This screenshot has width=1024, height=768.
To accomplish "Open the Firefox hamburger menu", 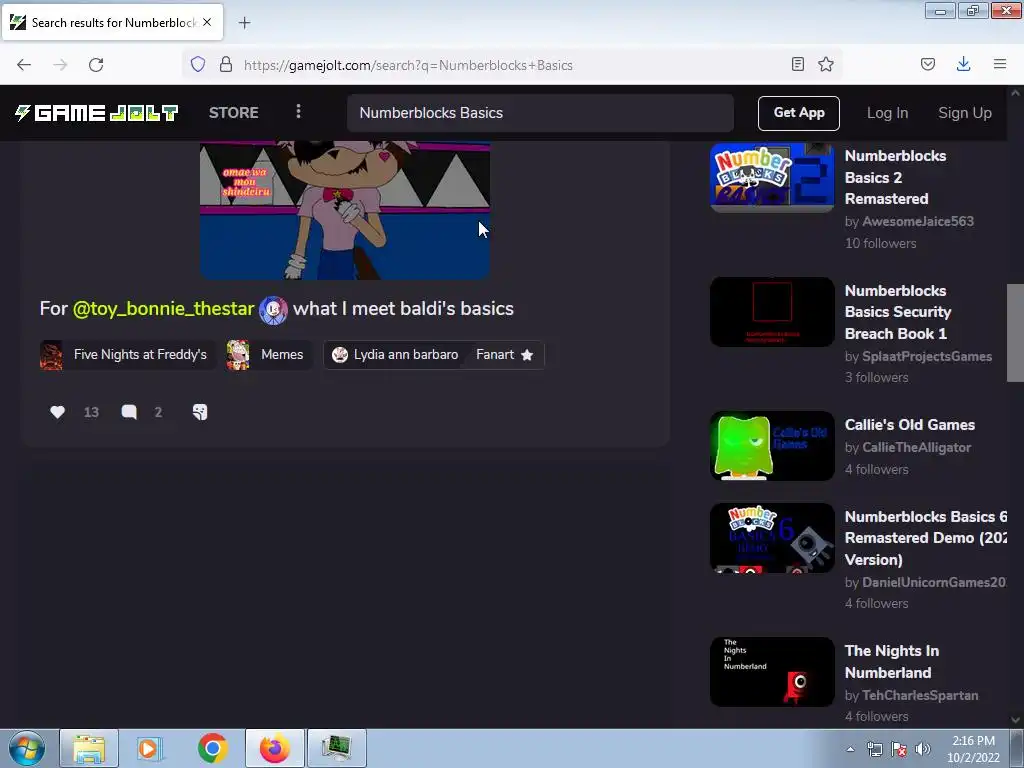I will (1000, 64).
